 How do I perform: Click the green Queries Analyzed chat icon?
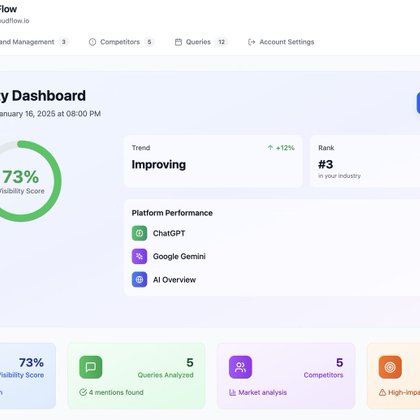pyautogui.click(x=91, y=367)
